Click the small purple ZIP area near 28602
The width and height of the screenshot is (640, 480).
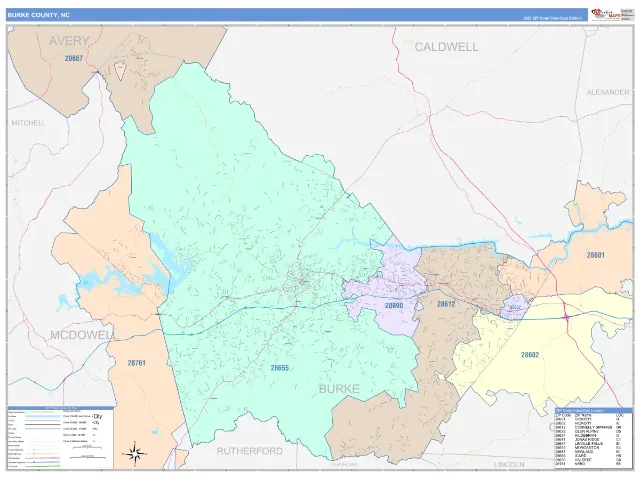coord(515,307)
